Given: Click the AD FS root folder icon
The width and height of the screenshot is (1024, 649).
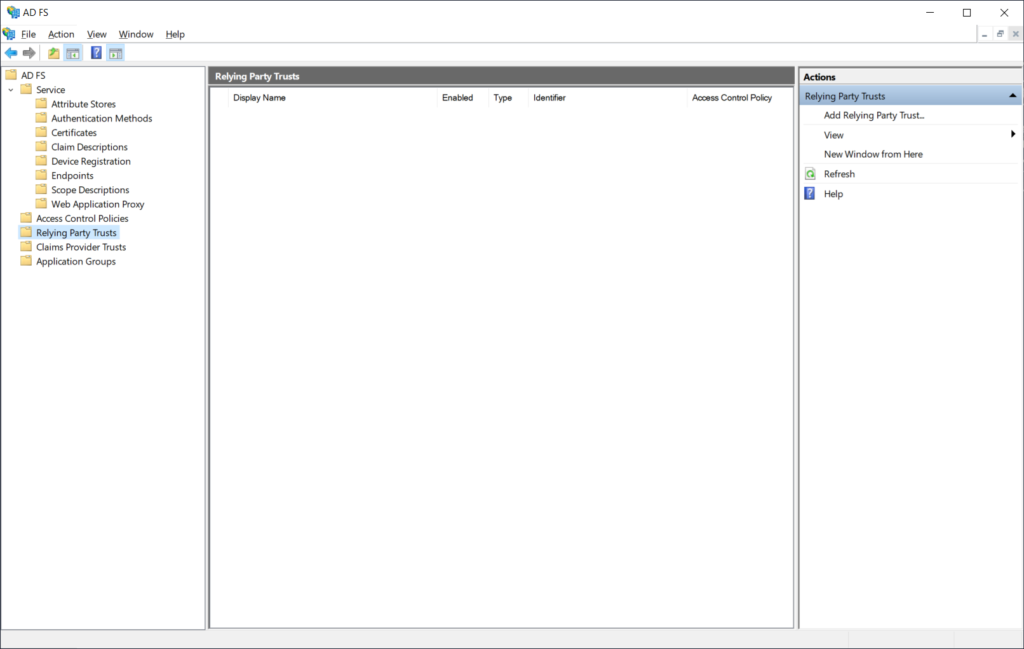Looking at the screenshot, I should tap(11, 74).
